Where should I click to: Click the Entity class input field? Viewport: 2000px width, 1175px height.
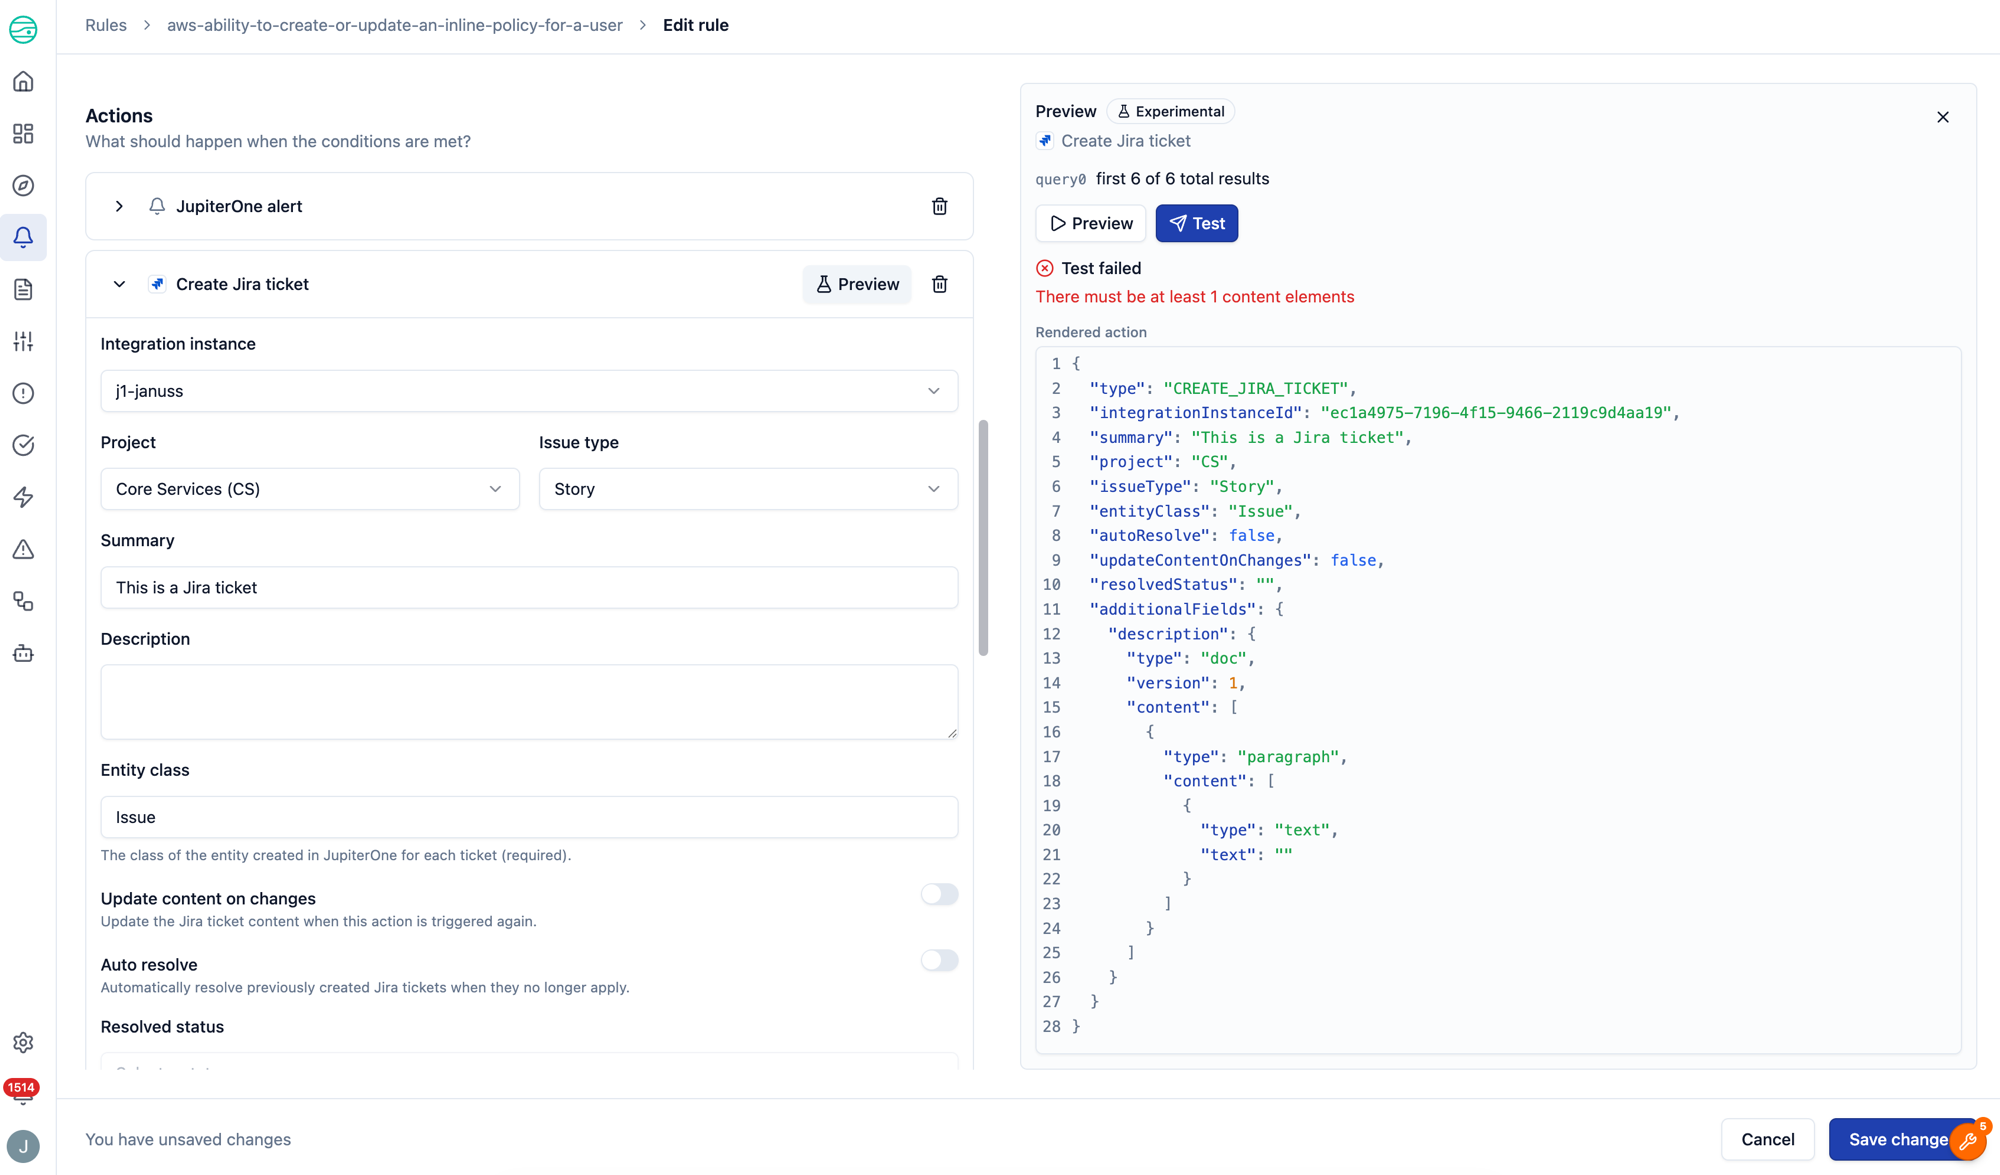529,817
